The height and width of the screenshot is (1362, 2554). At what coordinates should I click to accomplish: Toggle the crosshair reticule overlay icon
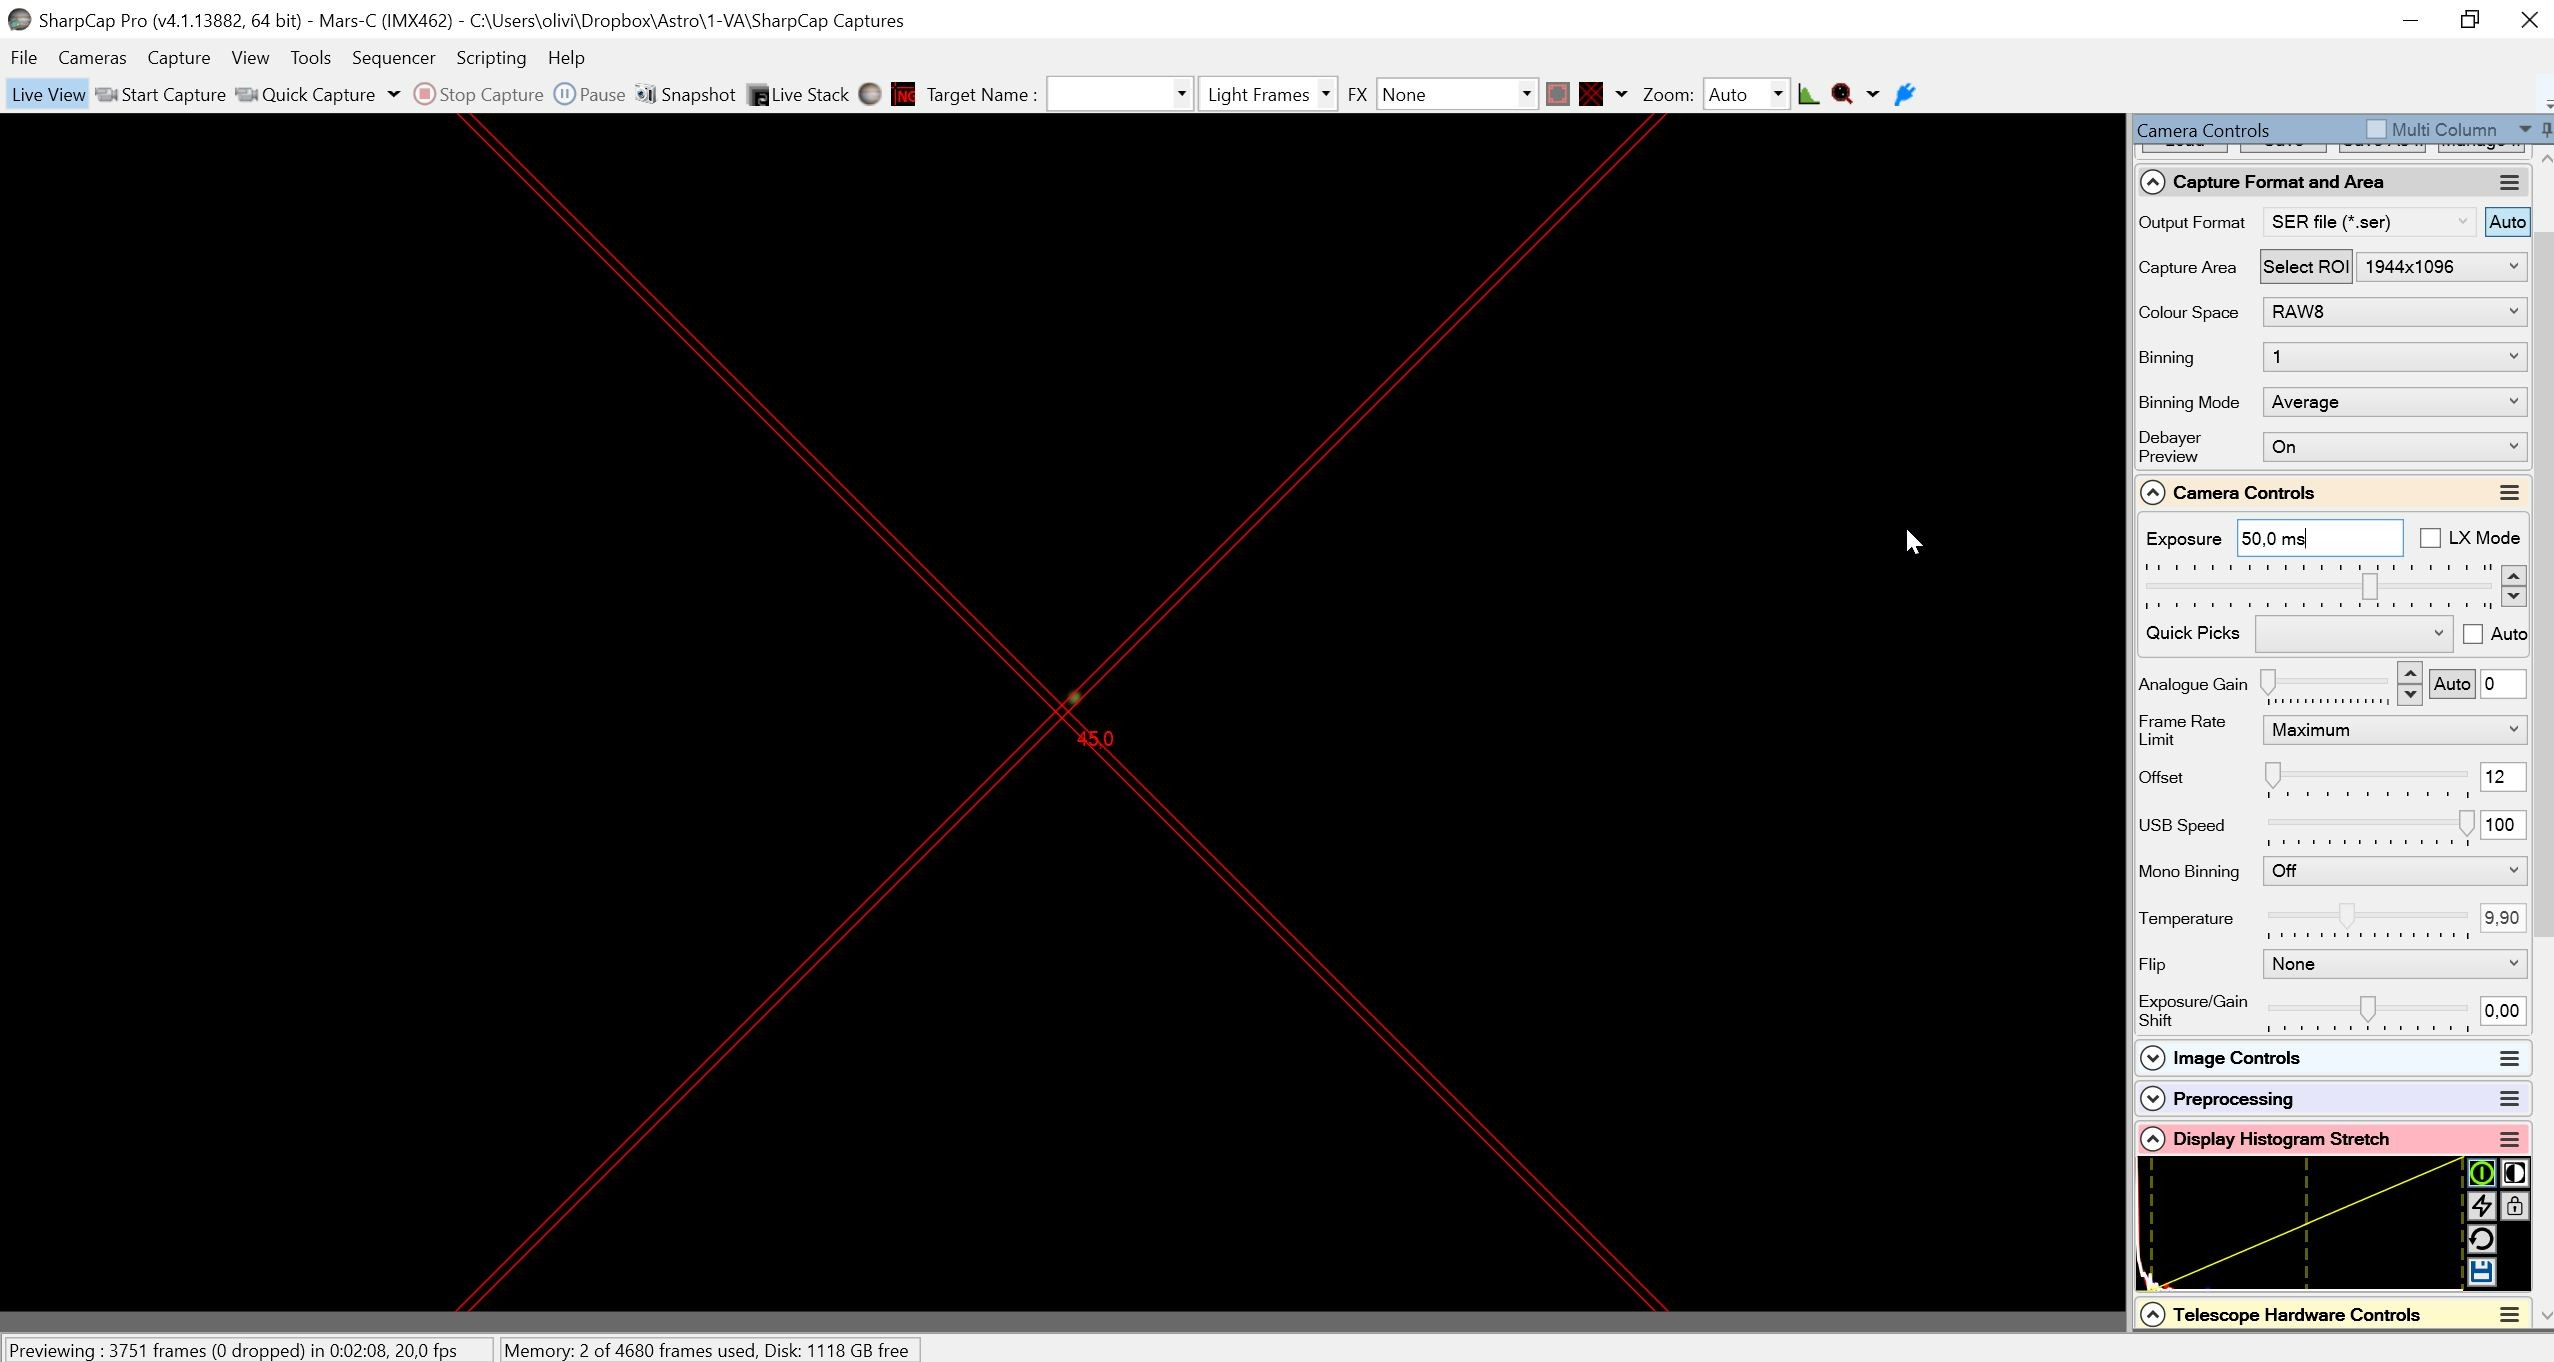click(1591, 94)
